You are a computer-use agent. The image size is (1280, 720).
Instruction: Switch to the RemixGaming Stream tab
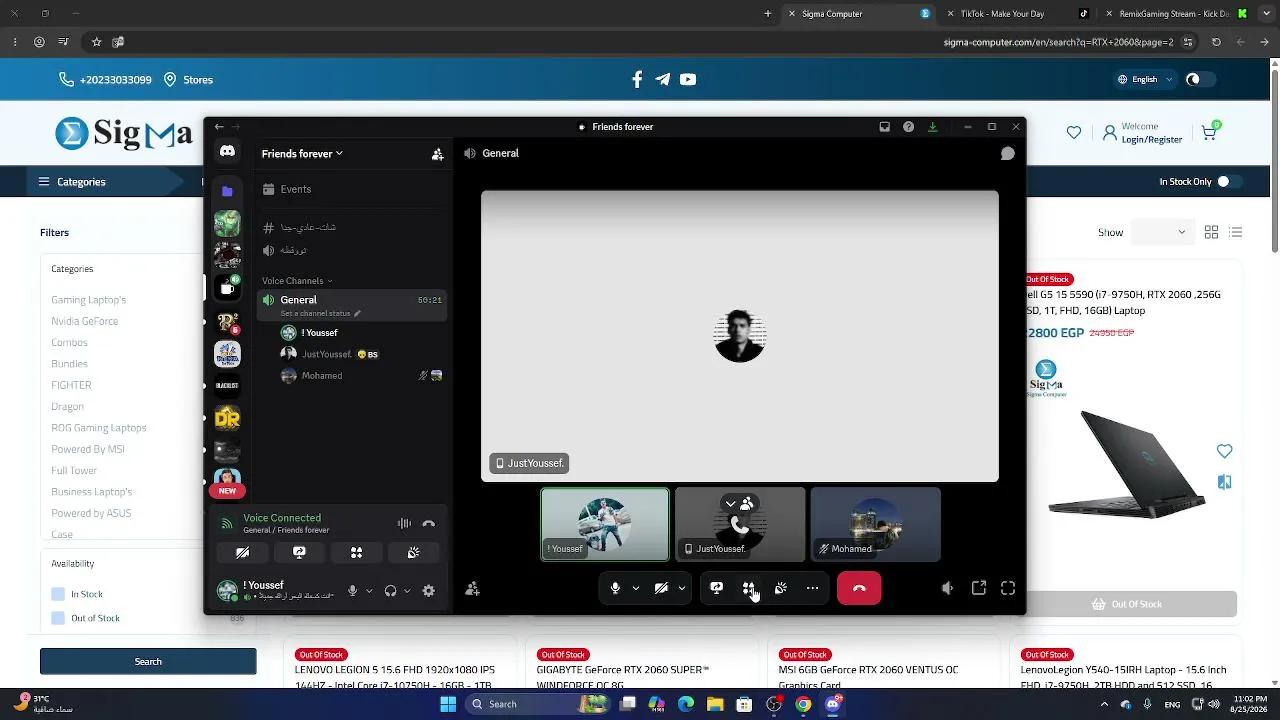coord(1175,14)
